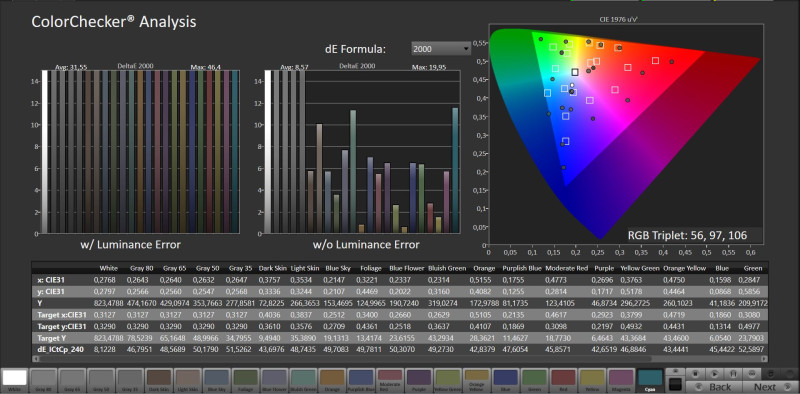Select the Foliage patch swatch
The height and width of the screenshot is (394, 800).
[x=245, y=380]
